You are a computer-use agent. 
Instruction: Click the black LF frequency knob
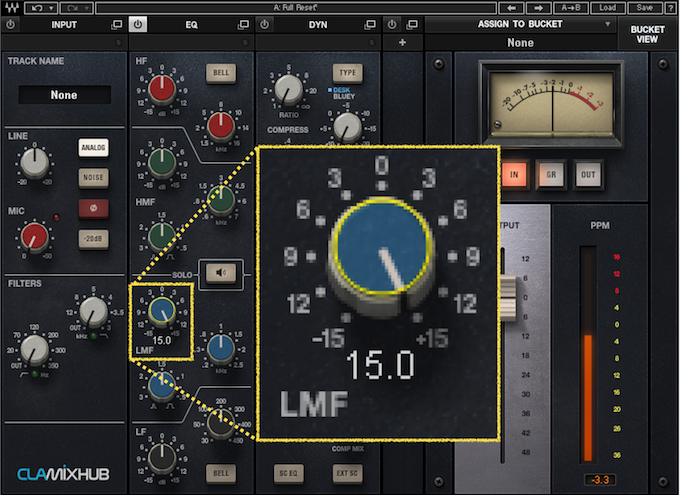pos(221,423)
